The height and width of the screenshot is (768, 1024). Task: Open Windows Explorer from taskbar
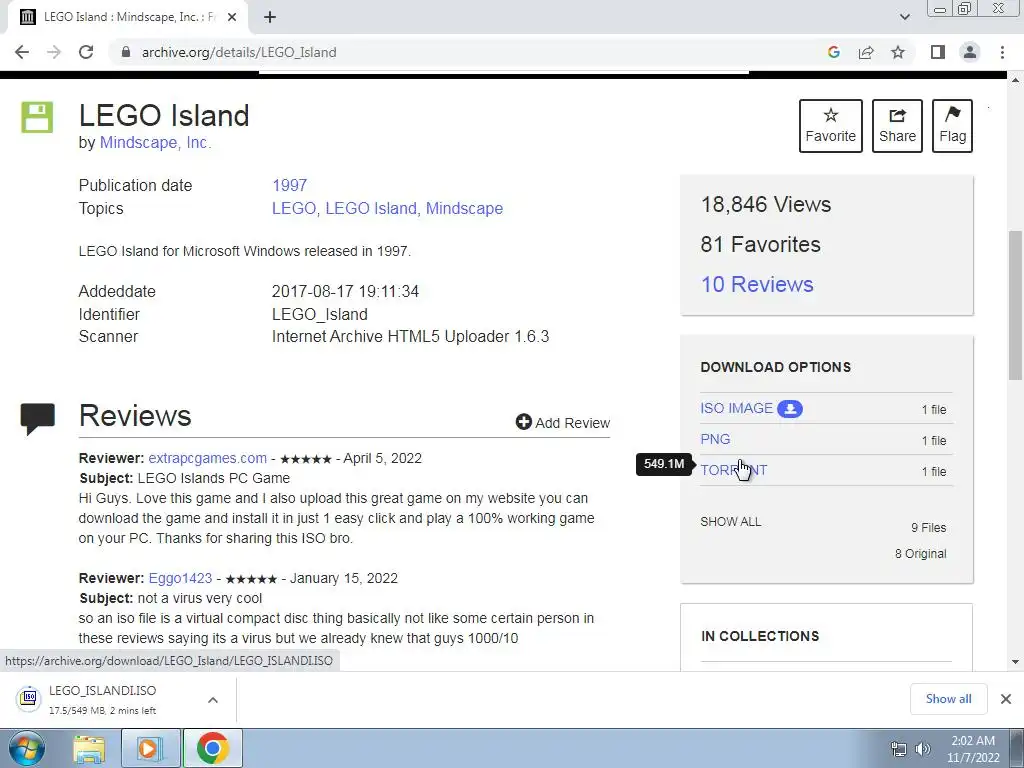tap(89, 748)
